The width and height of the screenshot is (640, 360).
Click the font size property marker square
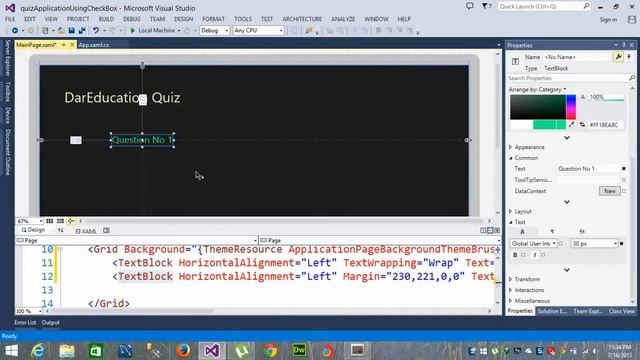click(622, 244)
